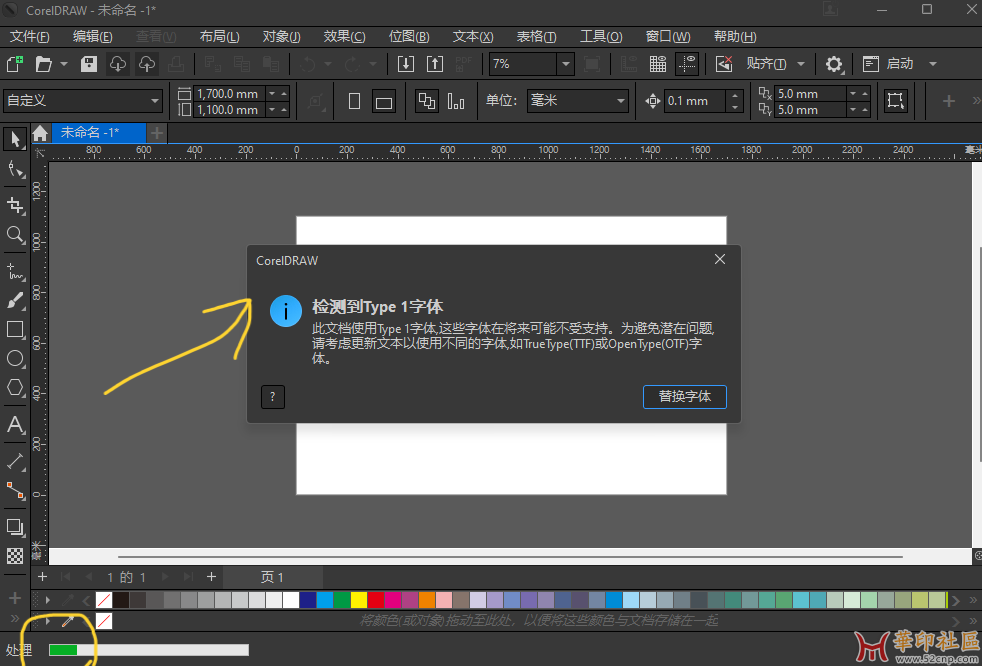Apply page size to current page only
The height and width of the screenshot is (666, 982).
point(456,101)
